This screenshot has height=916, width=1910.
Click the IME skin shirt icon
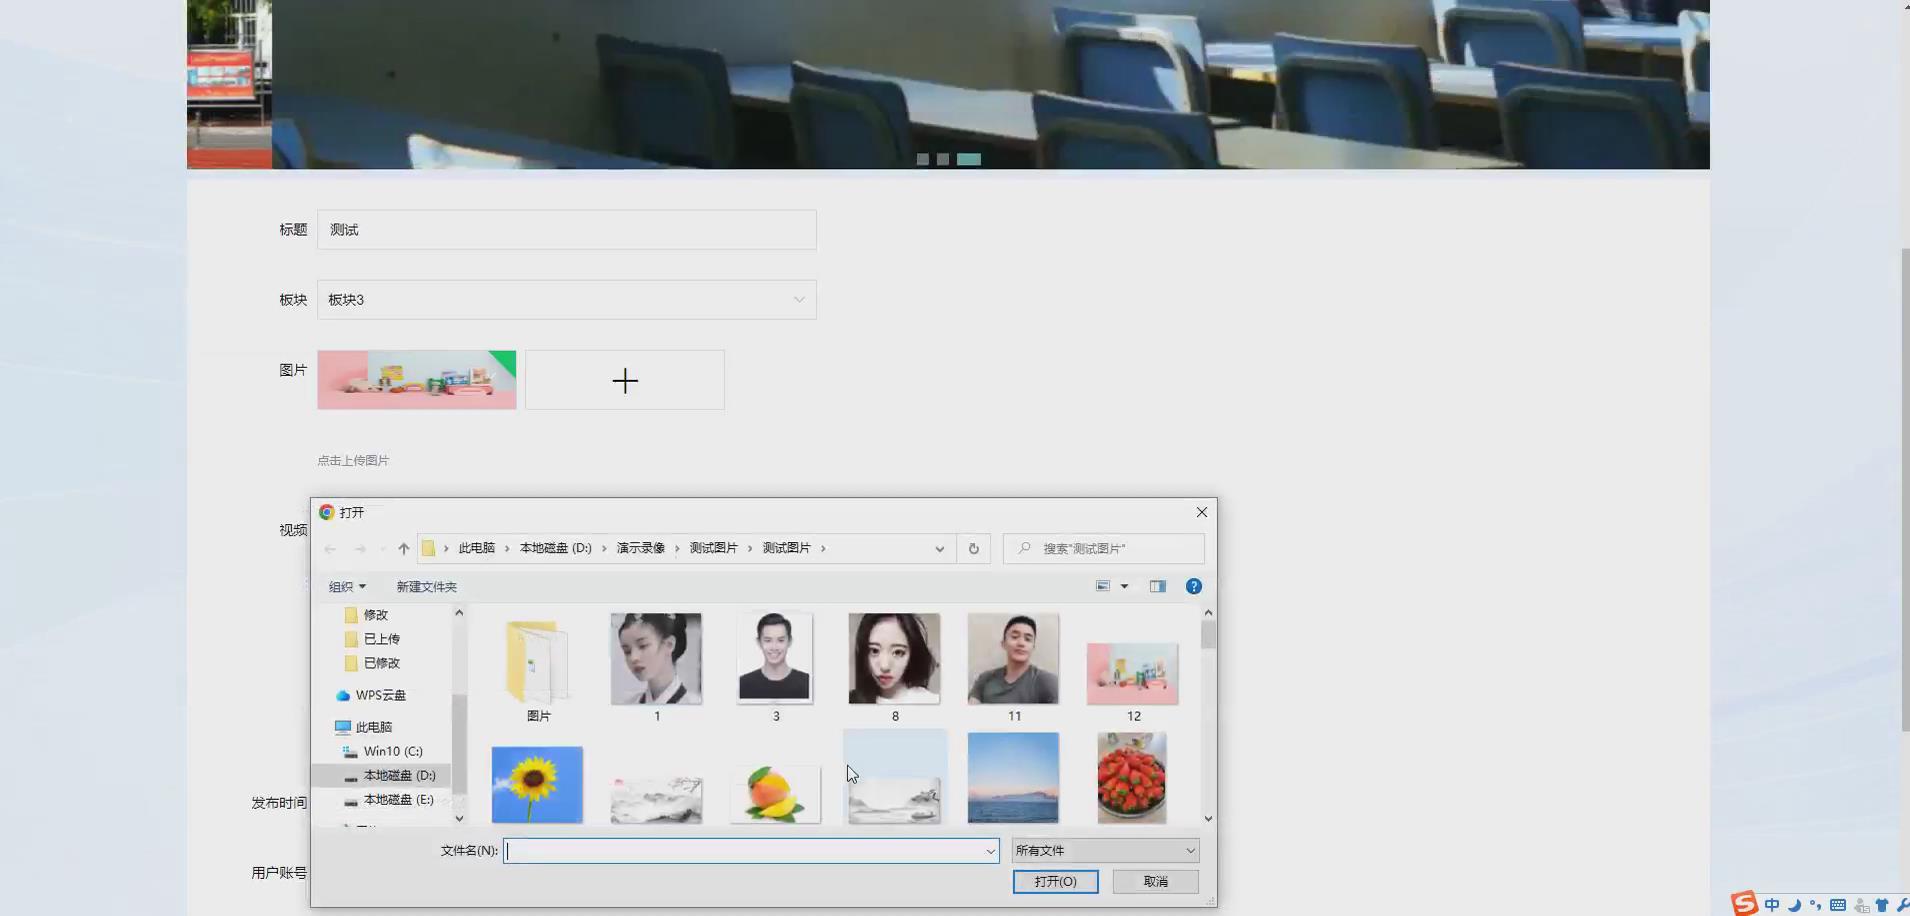1882,905
